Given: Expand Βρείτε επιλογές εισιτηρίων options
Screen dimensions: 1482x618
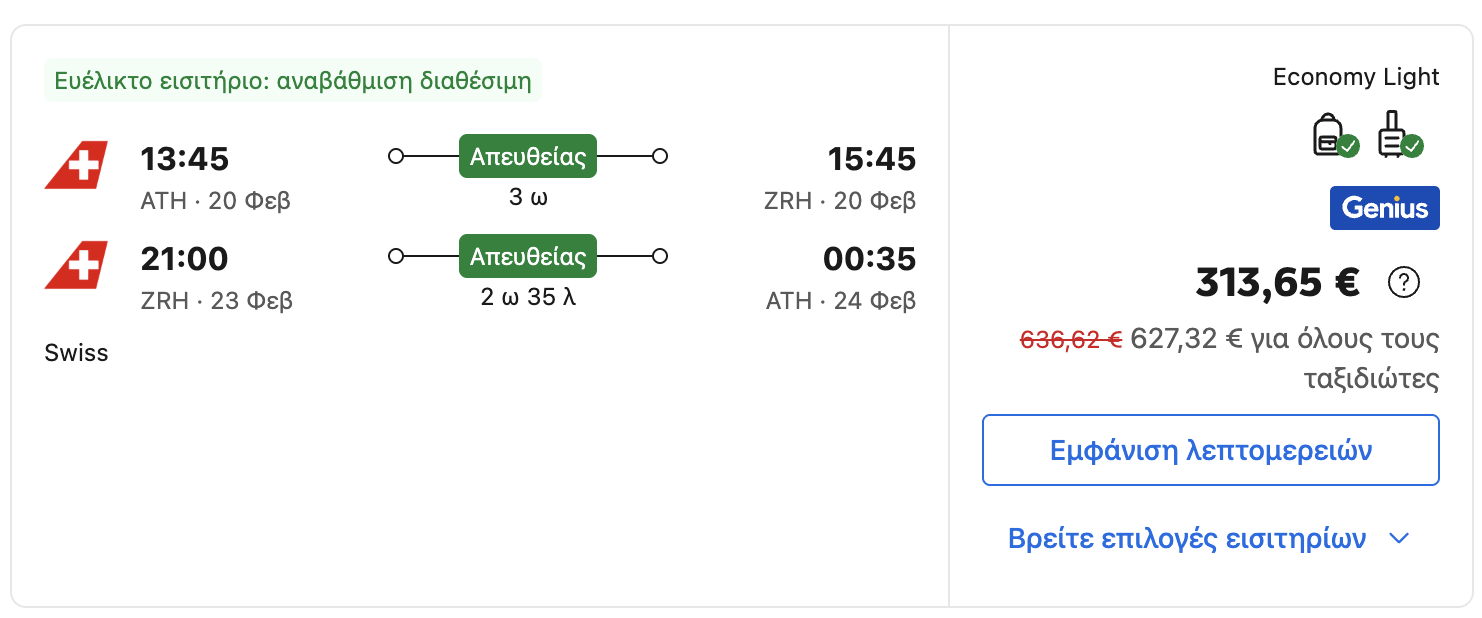Looking at the screenshot, I should [x=1185, y=538].
